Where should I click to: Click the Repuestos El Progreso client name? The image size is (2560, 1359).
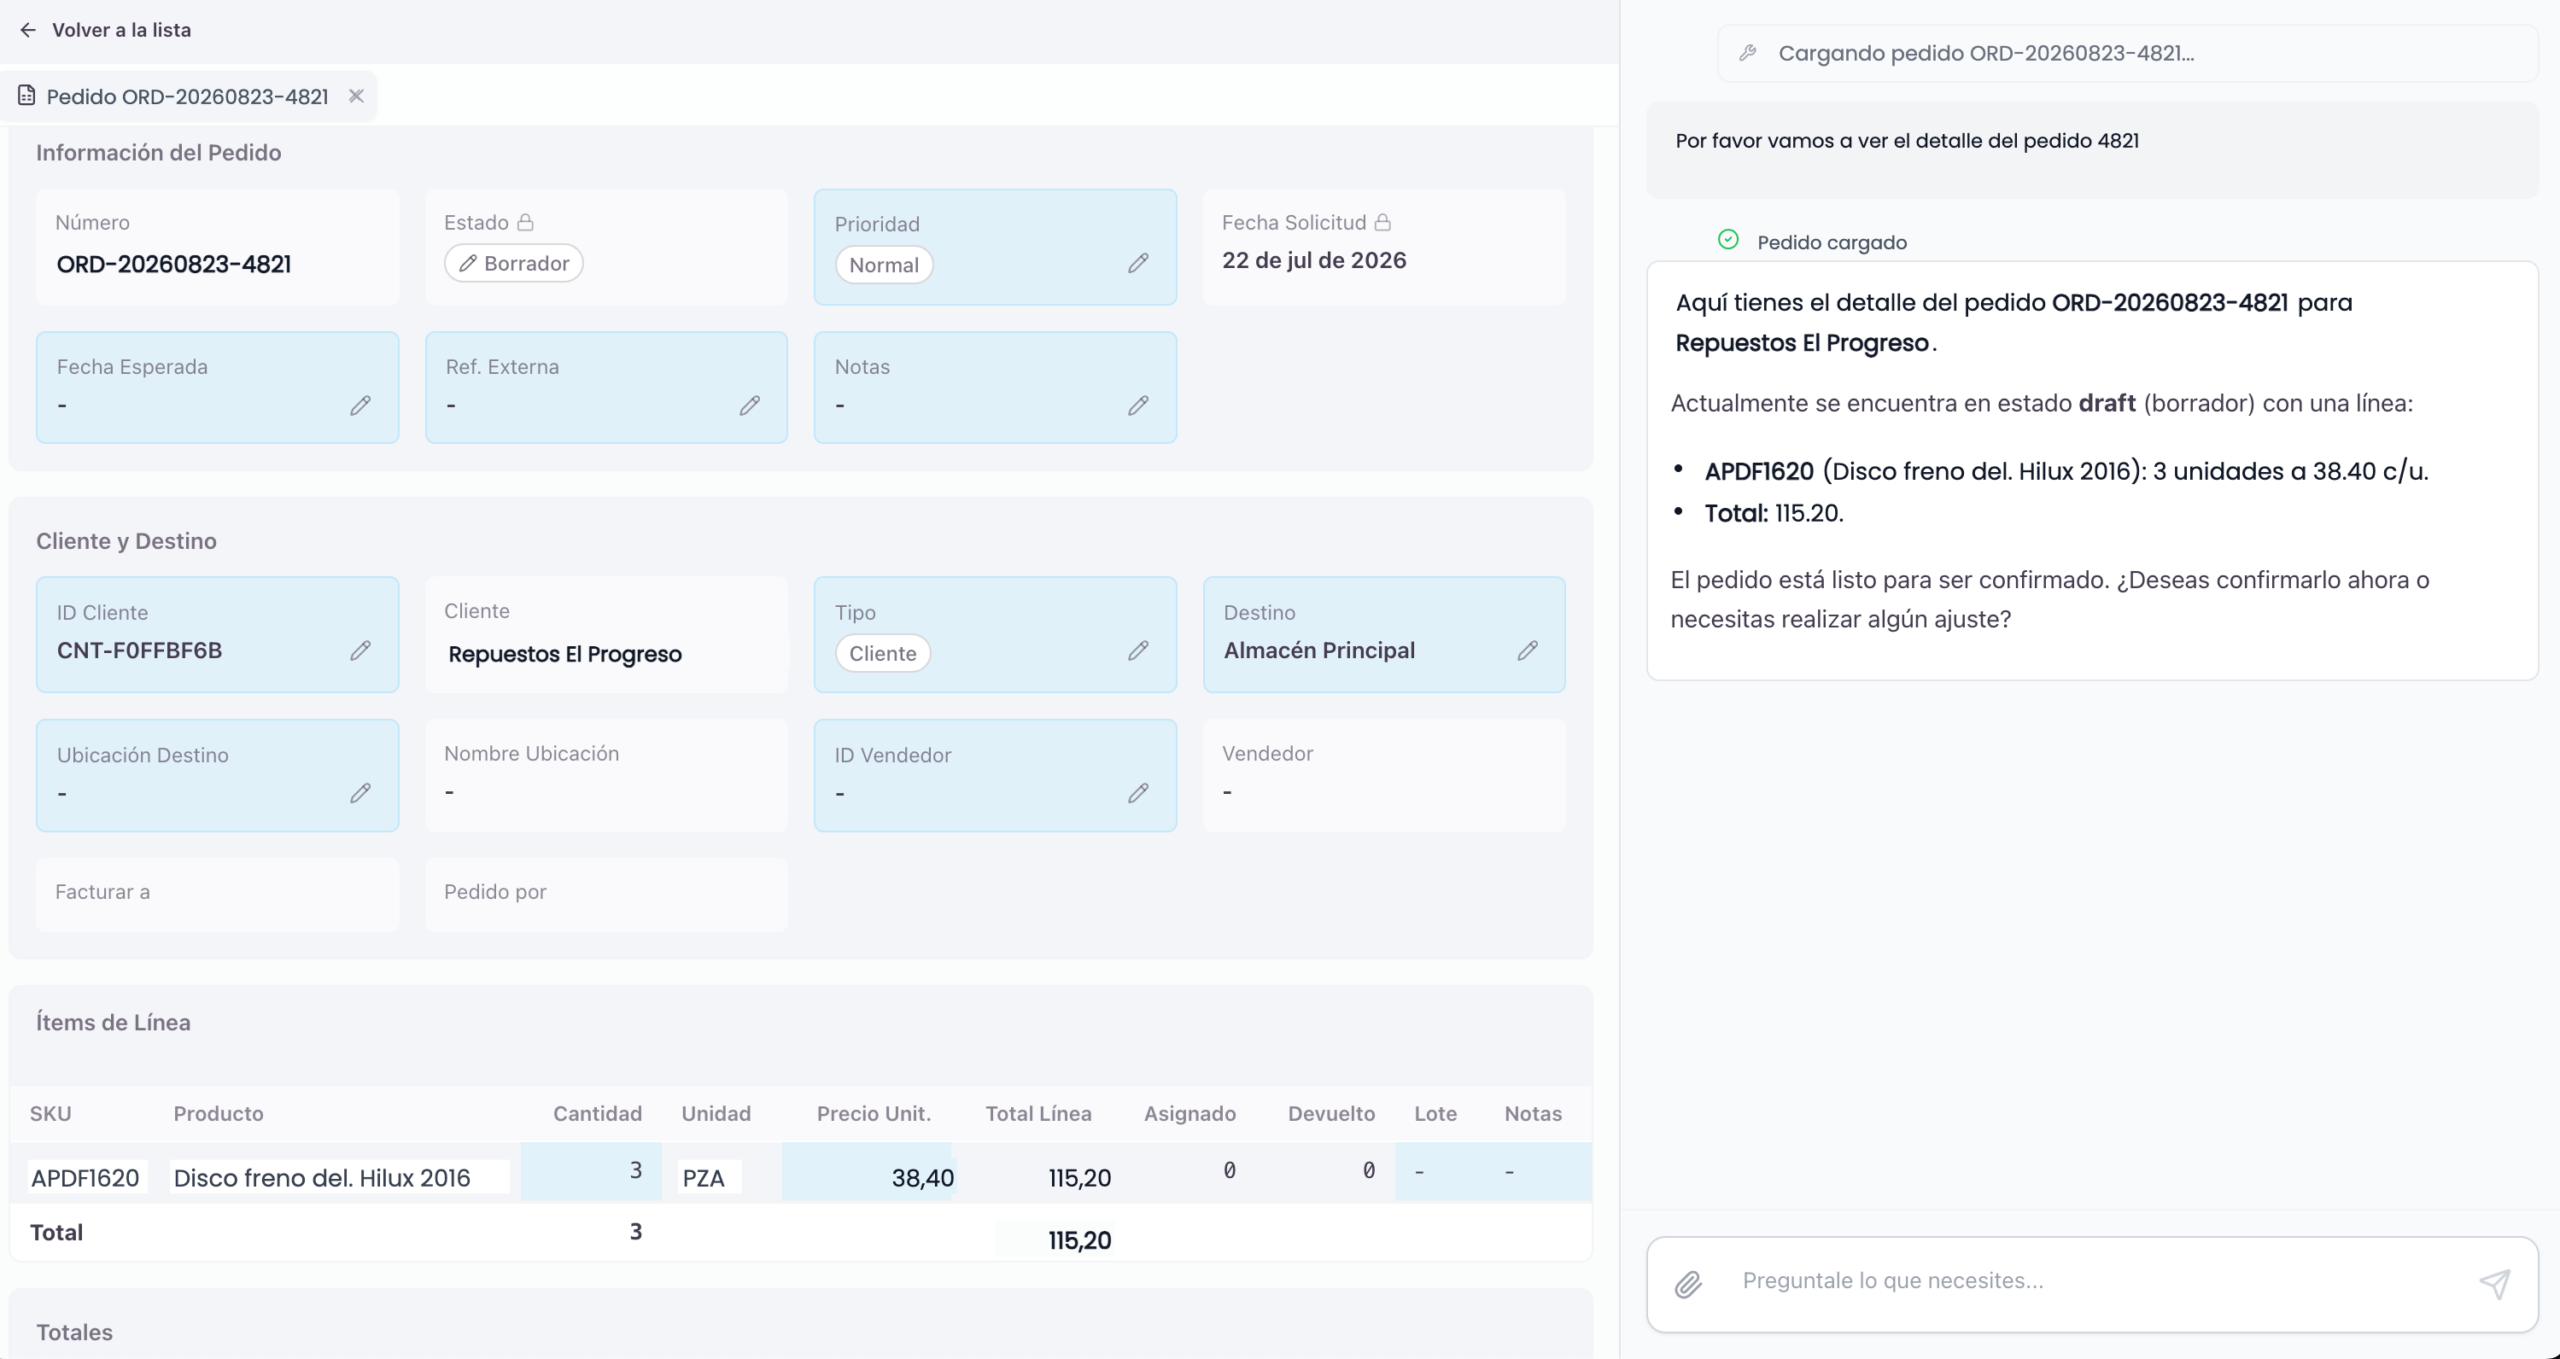coord(565,654)
